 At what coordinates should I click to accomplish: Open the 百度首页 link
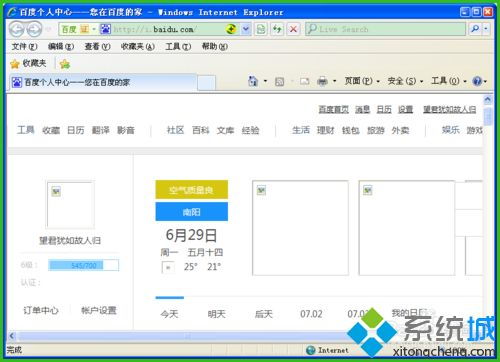333,109
